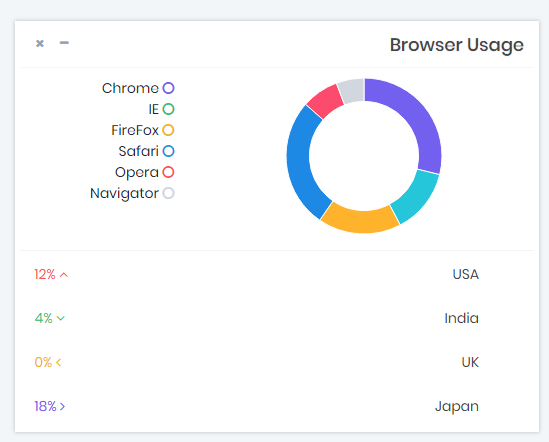Image resolution: width=549 pixels, height=442 pixels.
Task: Click the red up arrow beside 12%
Action: pos(64,275)
